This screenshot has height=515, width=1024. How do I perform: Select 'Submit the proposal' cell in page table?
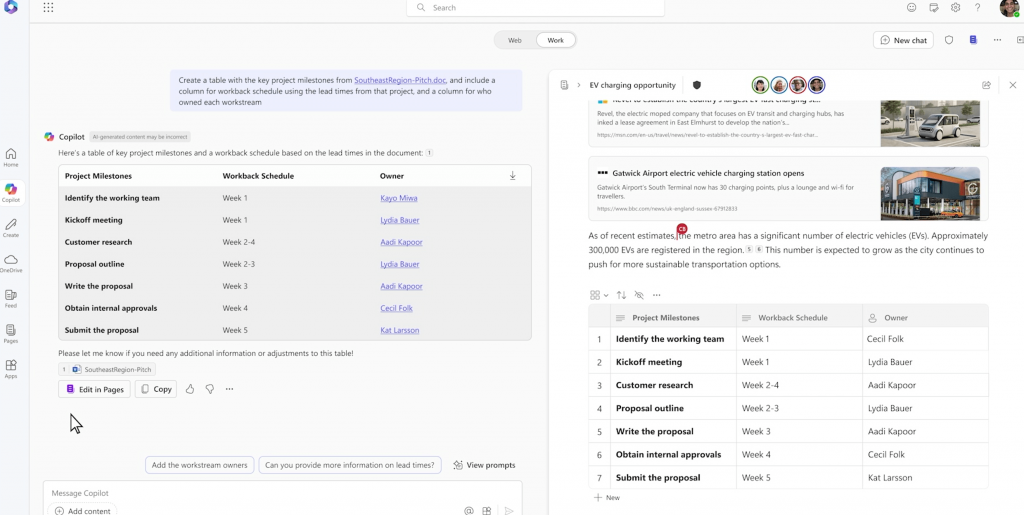point(673,477)
